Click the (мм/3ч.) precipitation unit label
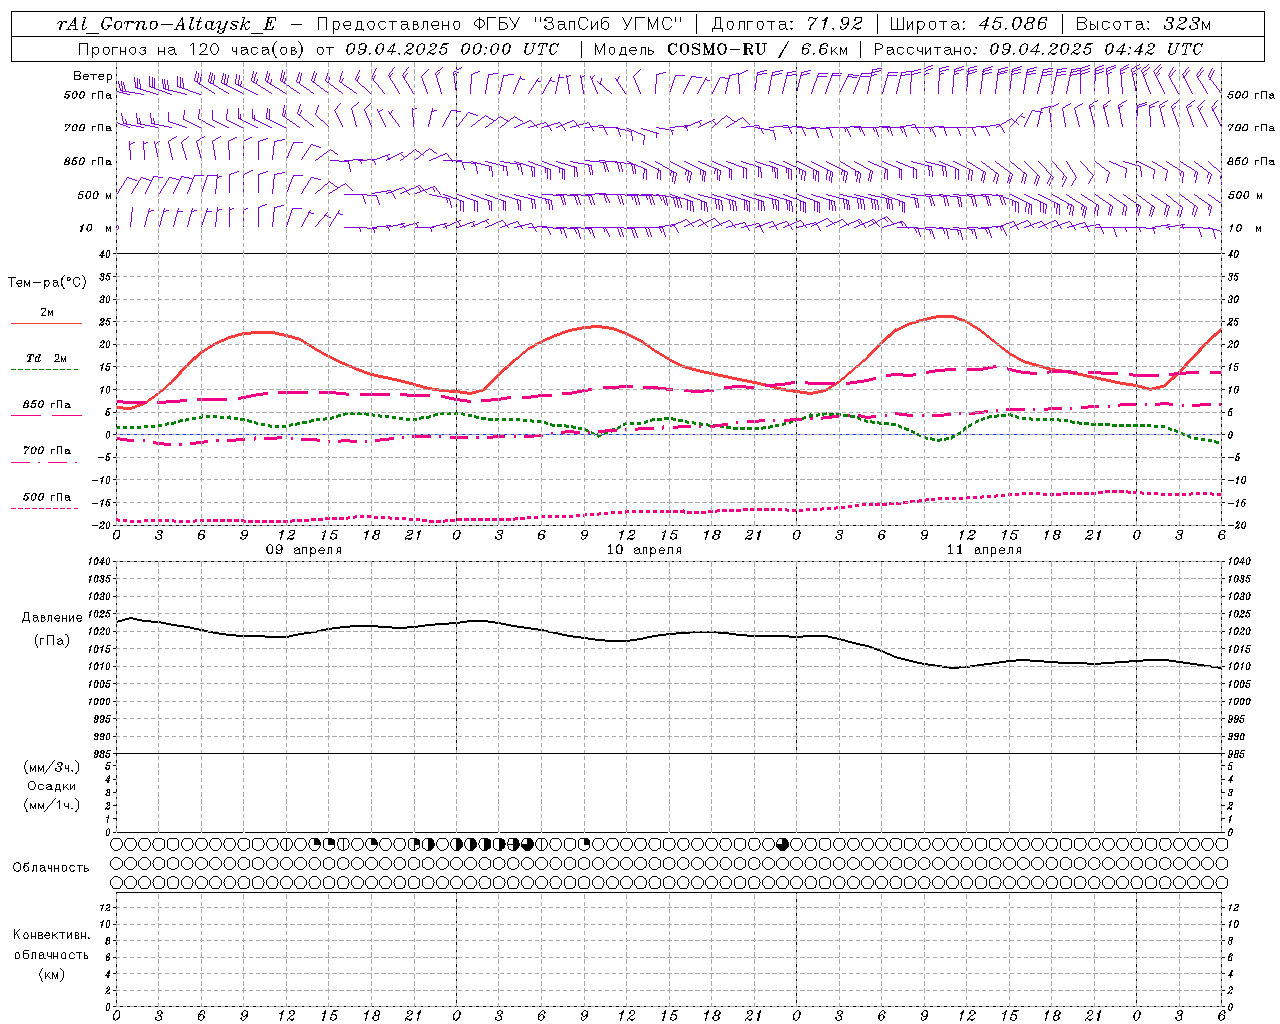 point(52,767)
